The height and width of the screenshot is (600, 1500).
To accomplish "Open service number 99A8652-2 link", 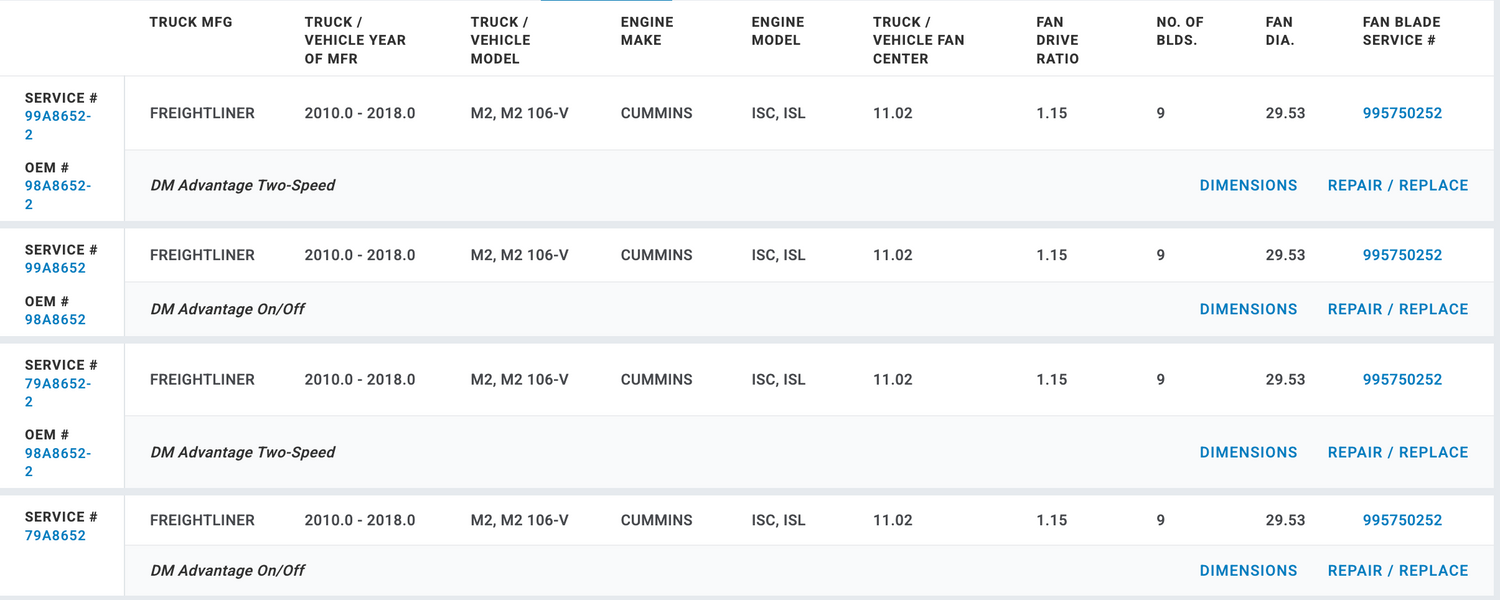I will (x=58, y=117).
